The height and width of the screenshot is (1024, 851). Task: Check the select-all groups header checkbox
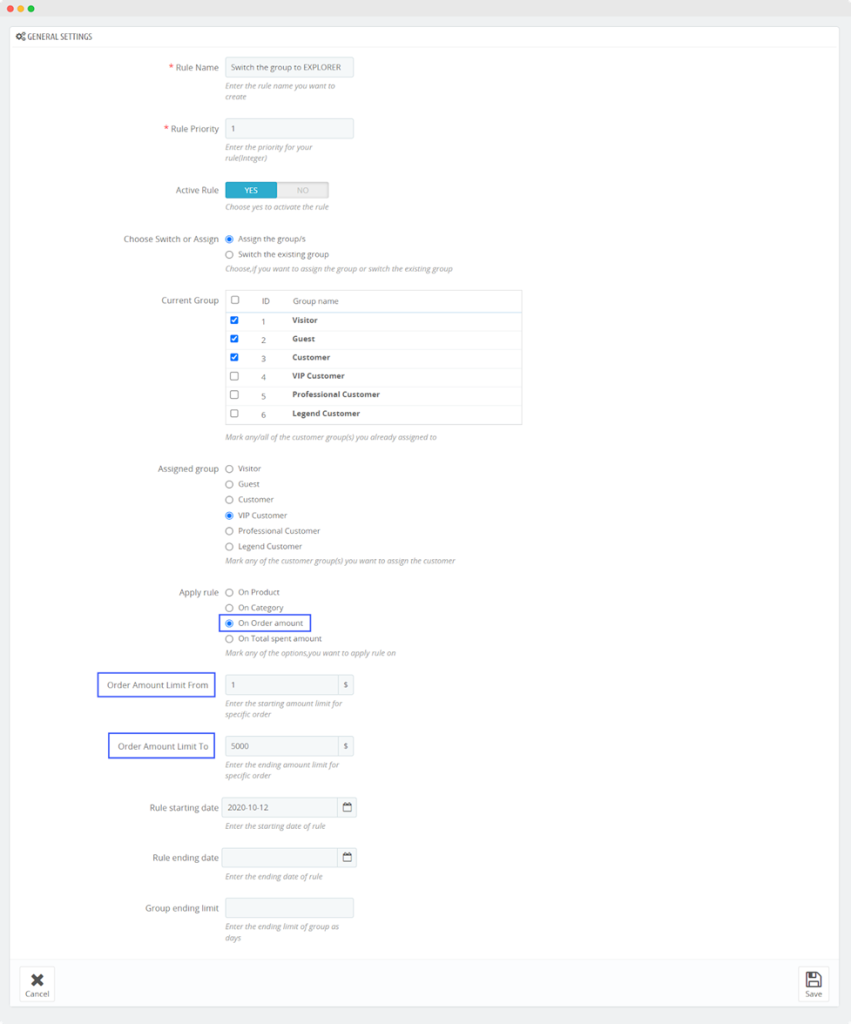click(x=234, y=300)
